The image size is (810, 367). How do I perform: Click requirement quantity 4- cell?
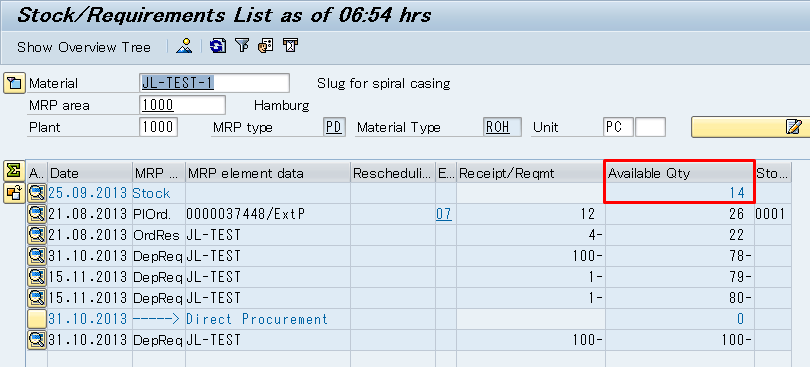(531, 235)
